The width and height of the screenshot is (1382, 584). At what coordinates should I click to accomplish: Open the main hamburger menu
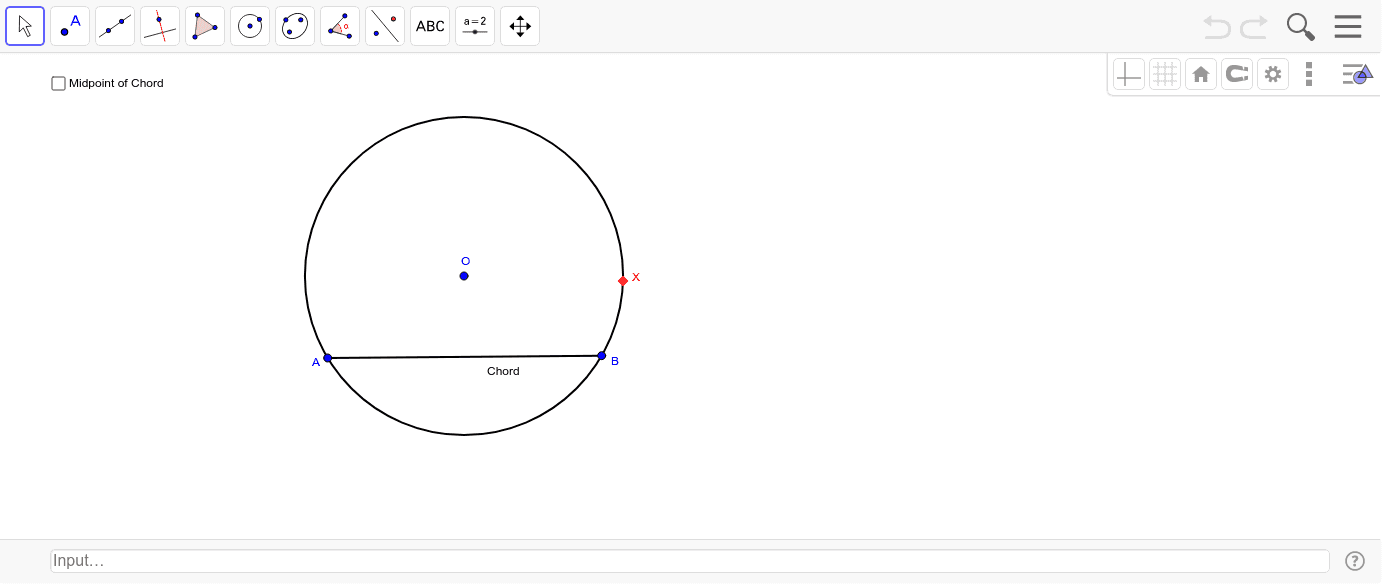(1347, 26)
